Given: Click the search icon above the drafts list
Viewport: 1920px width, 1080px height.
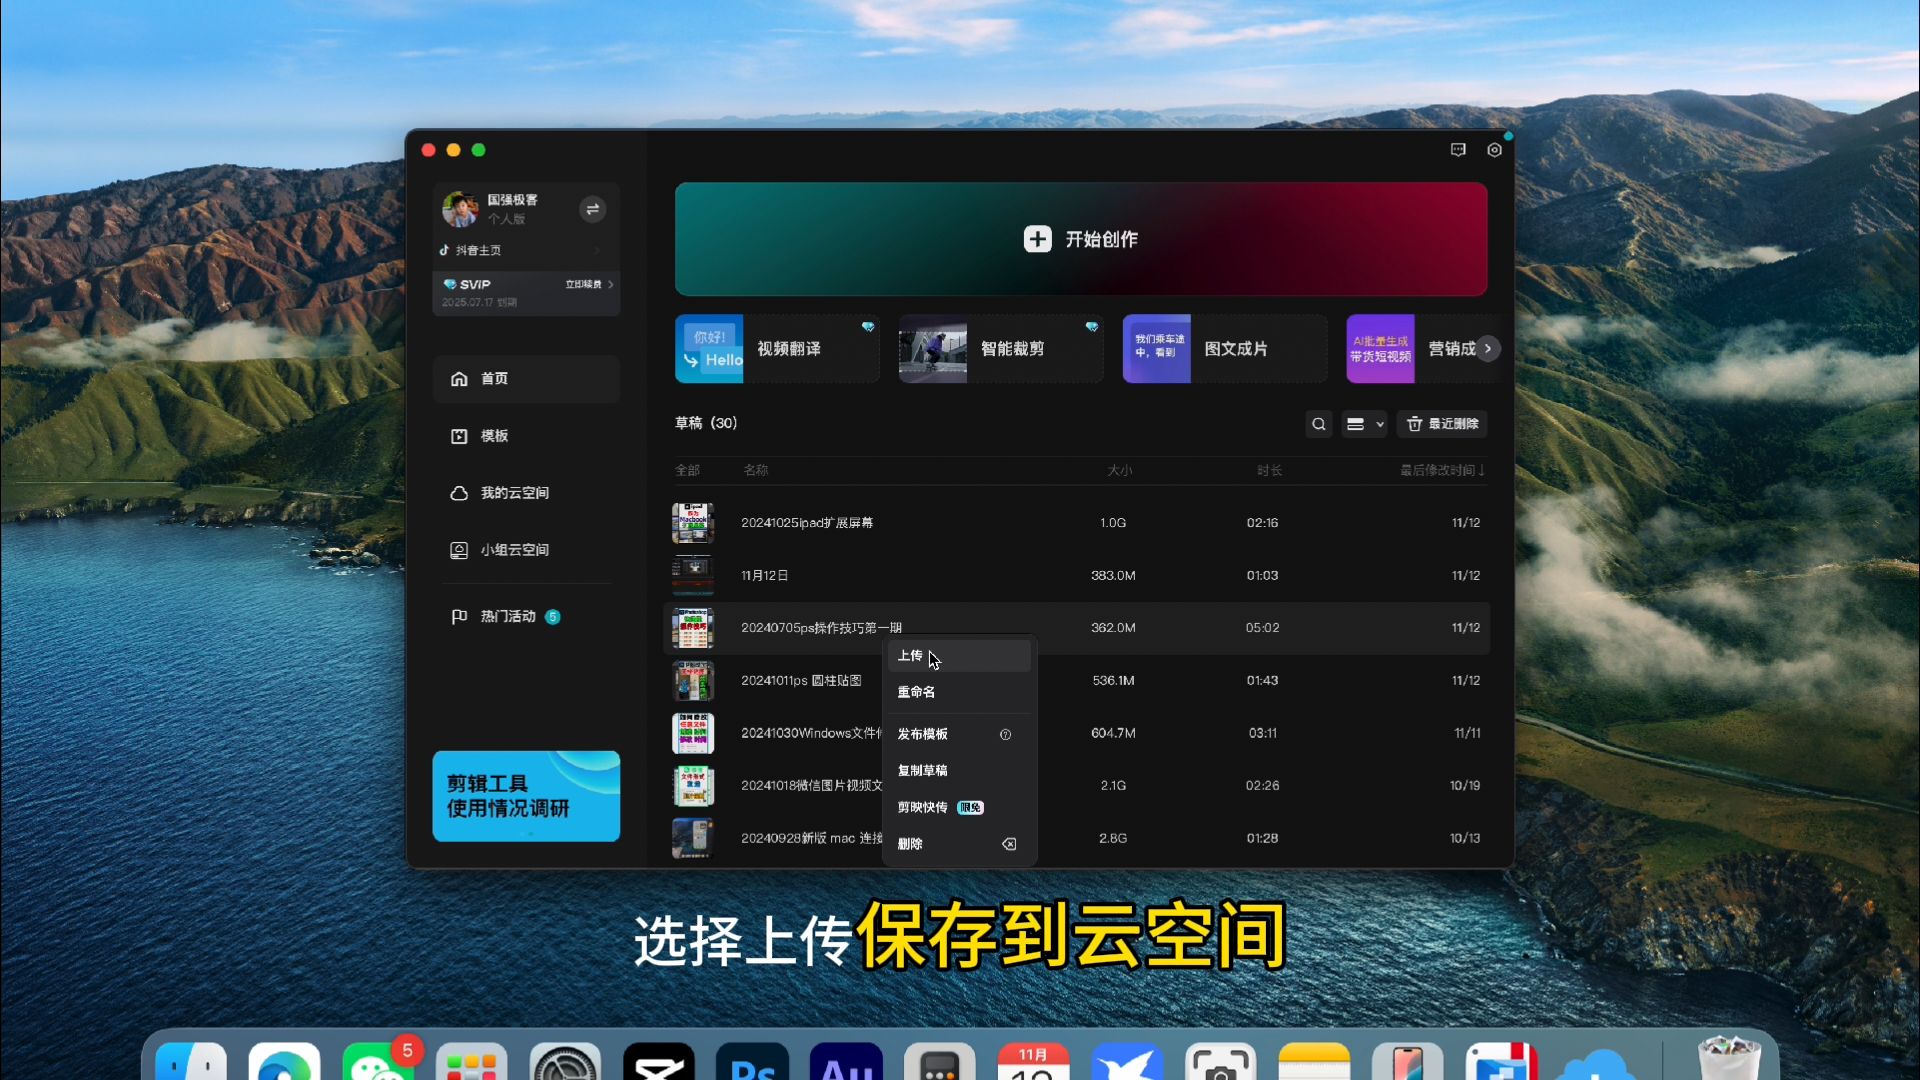Looking at the screenshot, I should click(1319, 424).
